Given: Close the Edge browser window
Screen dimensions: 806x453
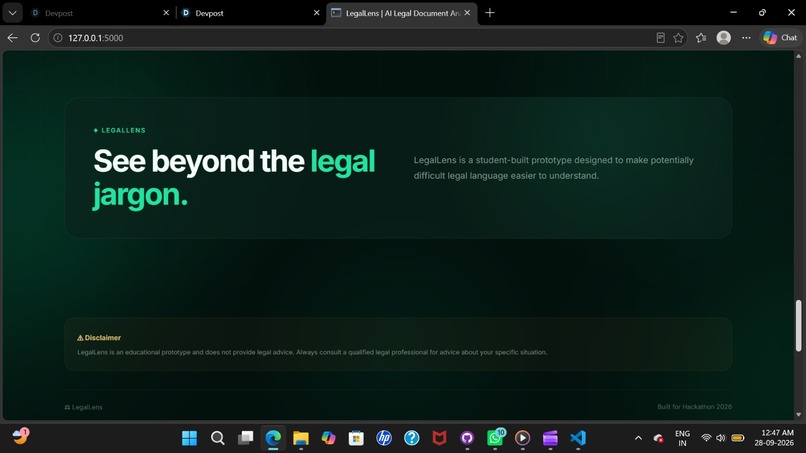Looking at the screenshot, I should point(792,12).
